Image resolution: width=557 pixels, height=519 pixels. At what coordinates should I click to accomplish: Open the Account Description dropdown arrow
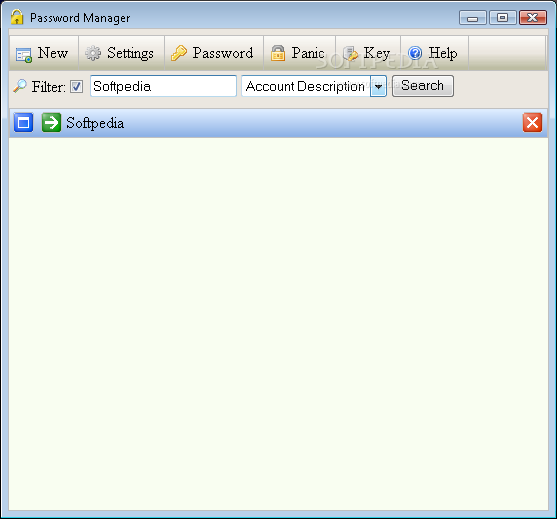pyautogui.click(x=378, y=86)
